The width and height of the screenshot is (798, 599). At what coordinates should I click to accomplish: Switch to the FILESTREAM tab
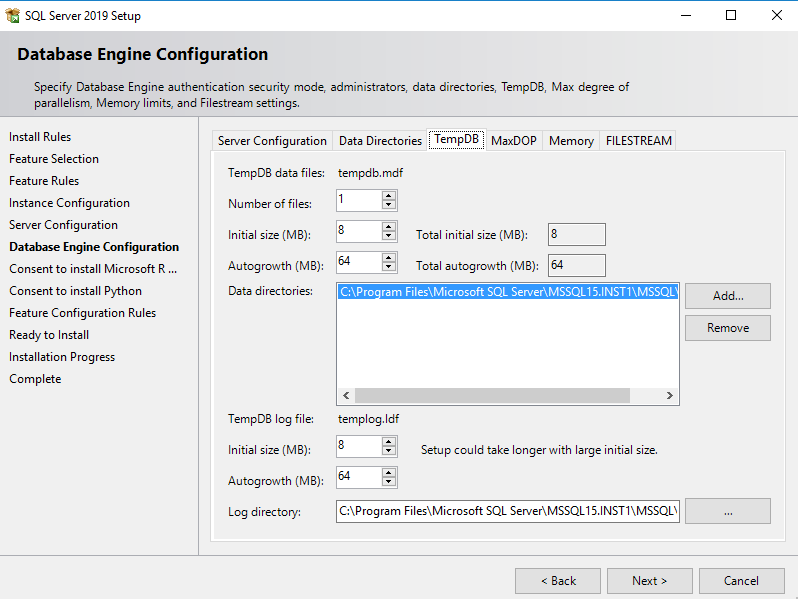pyautogui.click(x=638, y=141)
